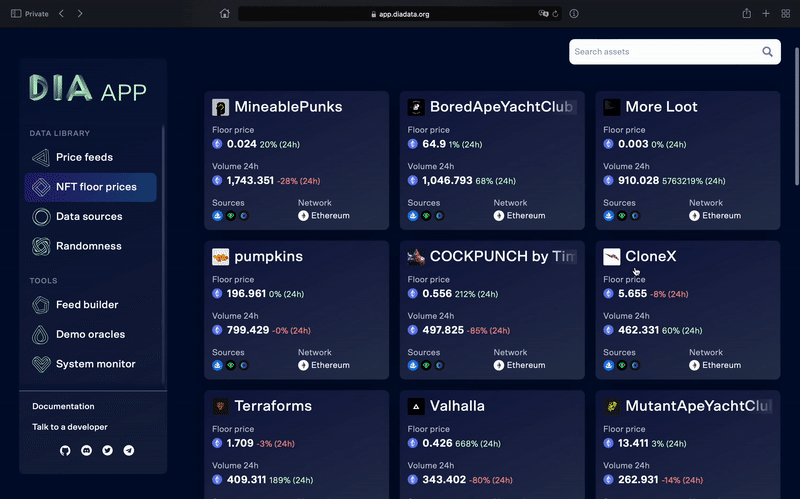800x499 pixels.
Task: Click BoredApeYachtClub floor price 64.9
Action: (x=434, y=144)
